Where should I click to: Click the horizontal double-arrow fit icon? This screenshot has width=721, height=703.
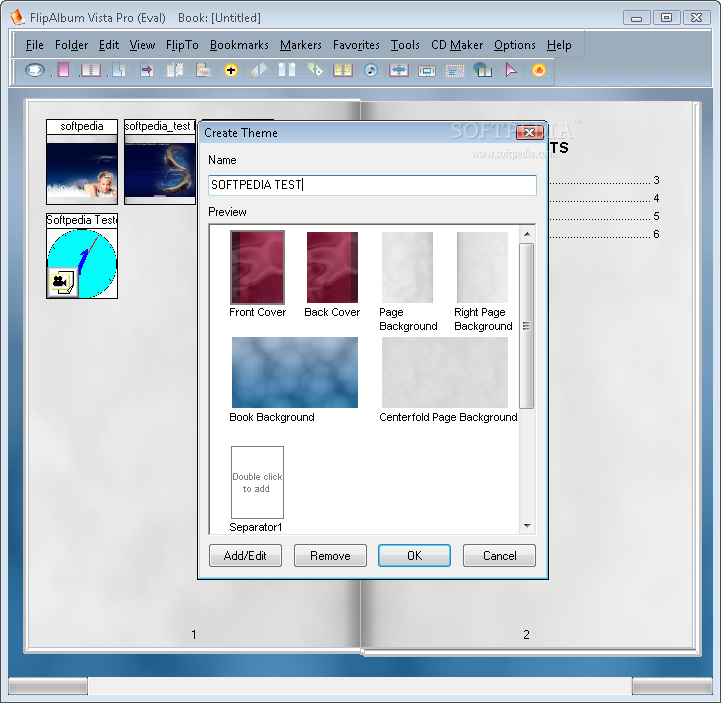[x=399, y=70]
